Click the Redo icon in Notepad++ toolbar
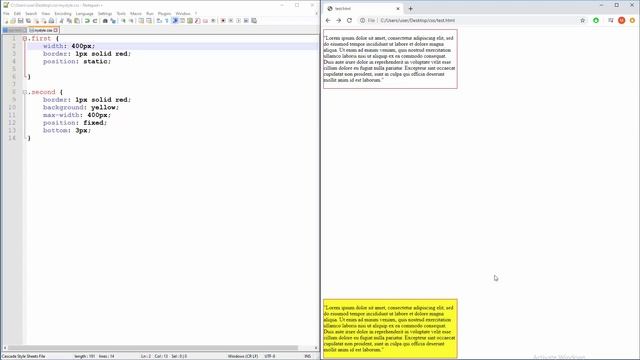This screenshot has height=360, width=640. tap(95, 21)
